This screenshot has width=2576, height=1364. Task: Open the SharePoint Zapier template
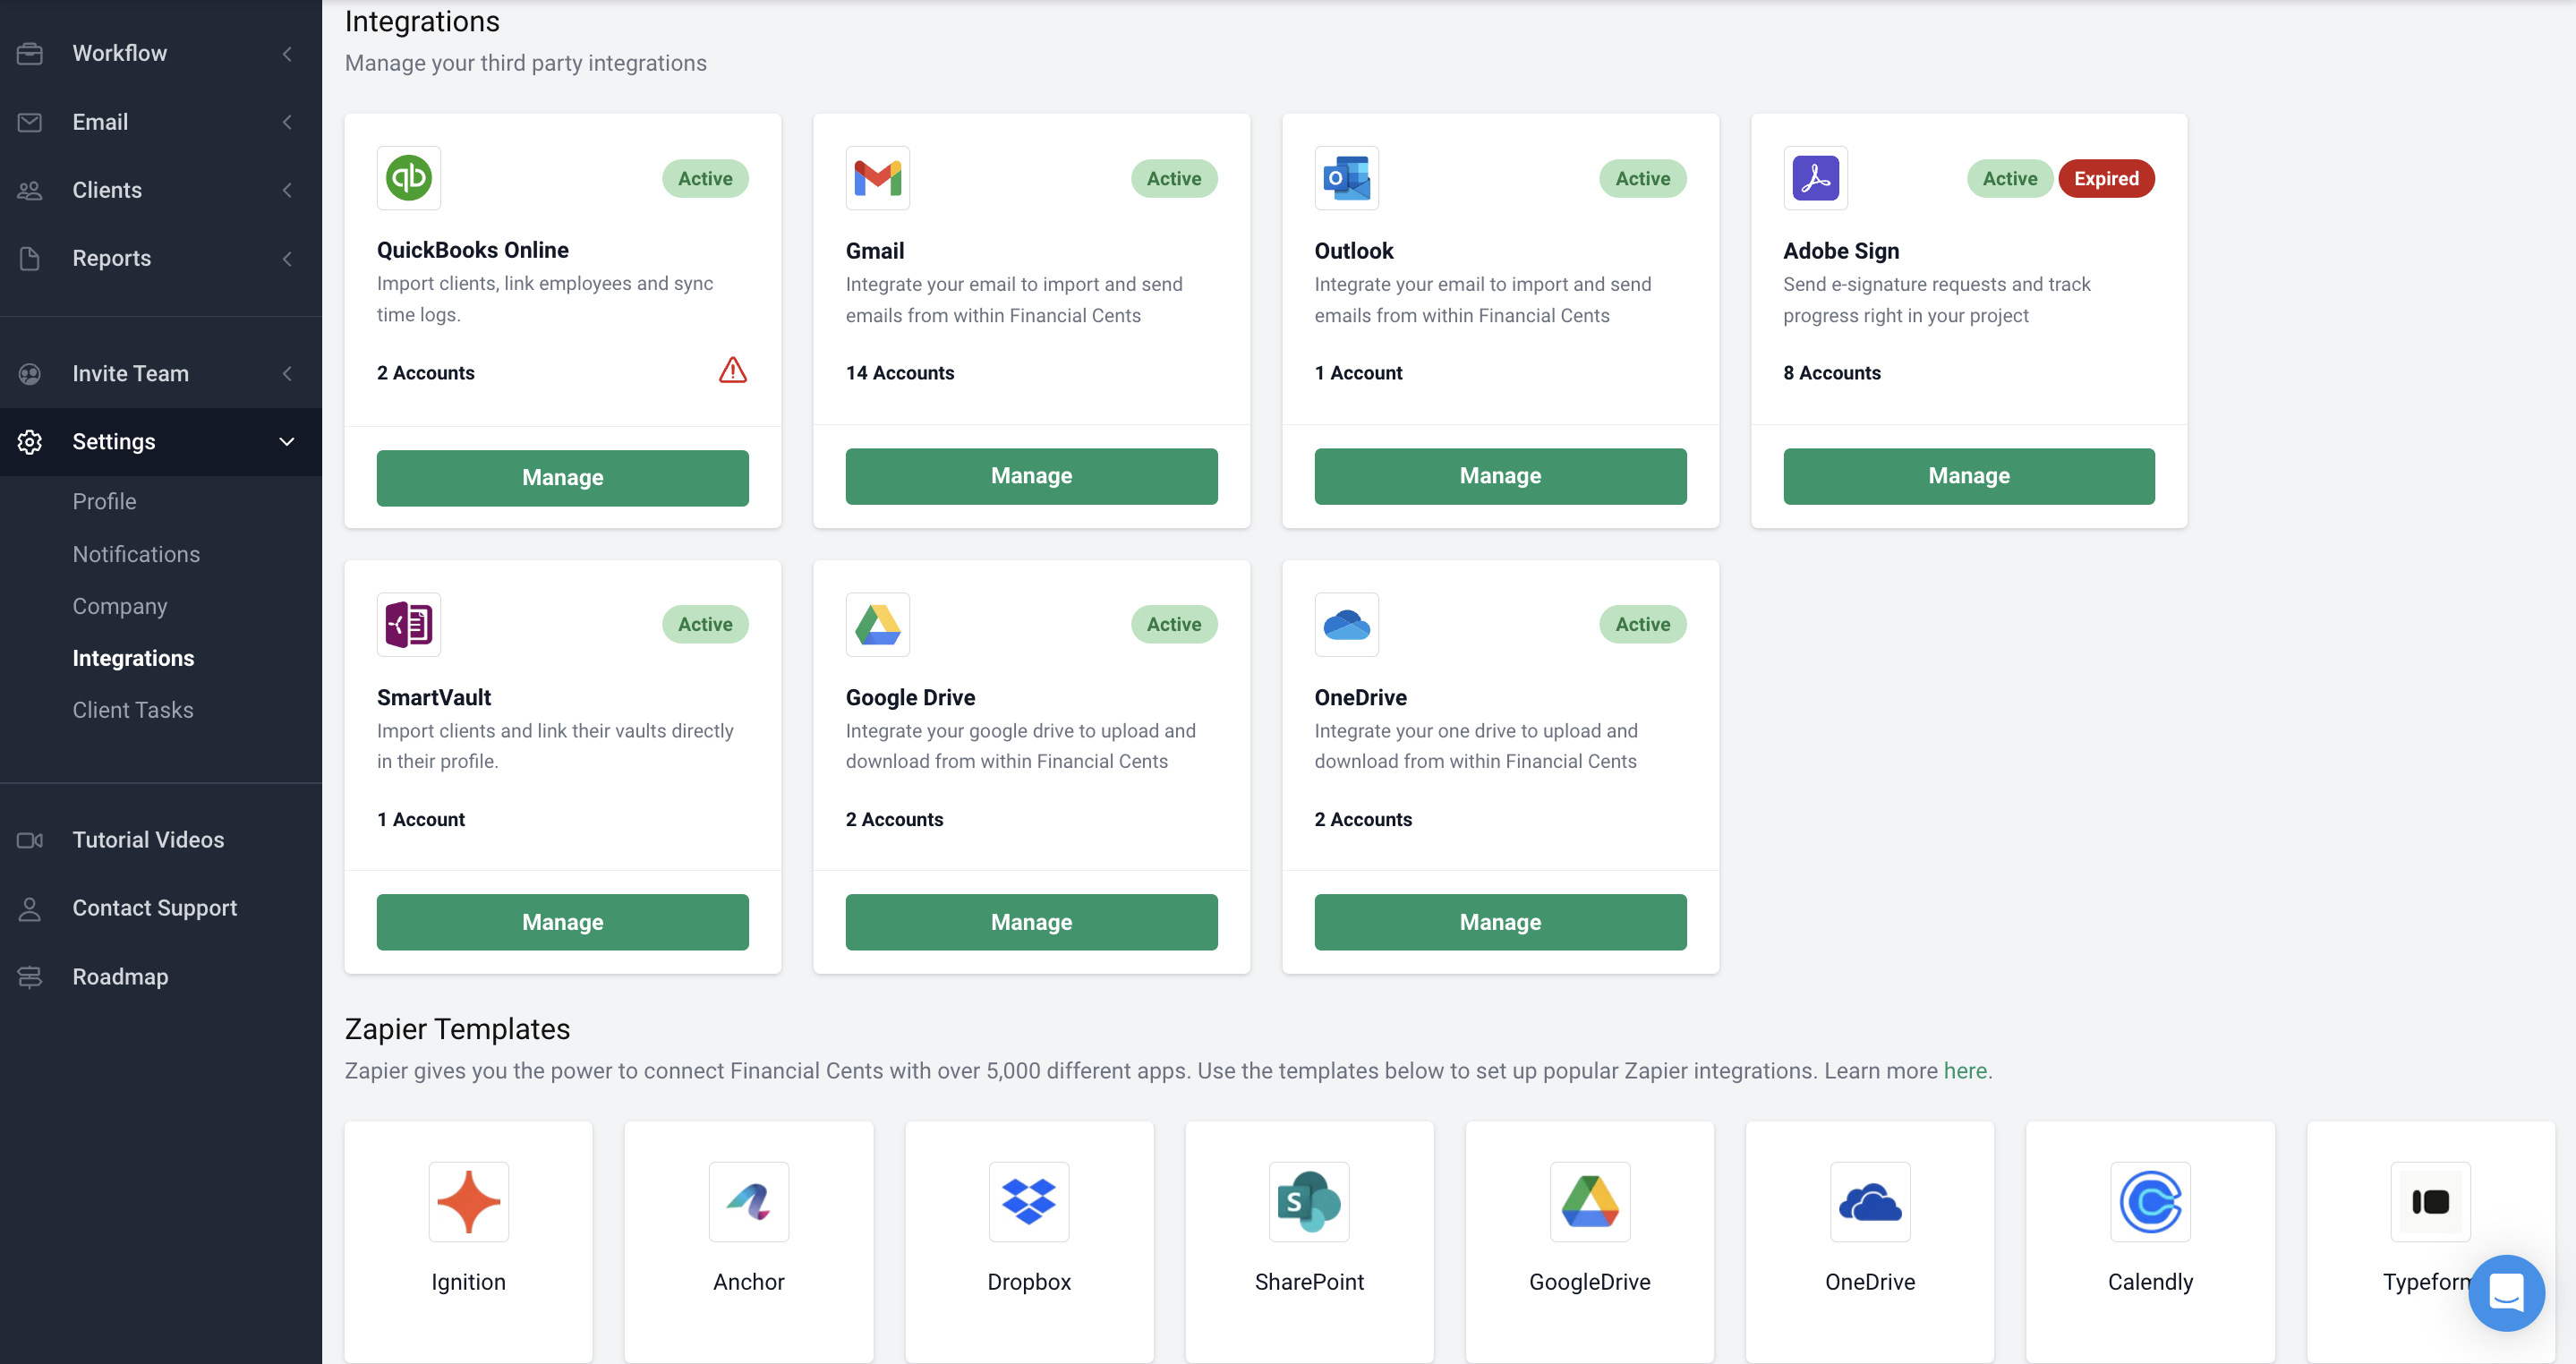[x=1309, y=1241]
